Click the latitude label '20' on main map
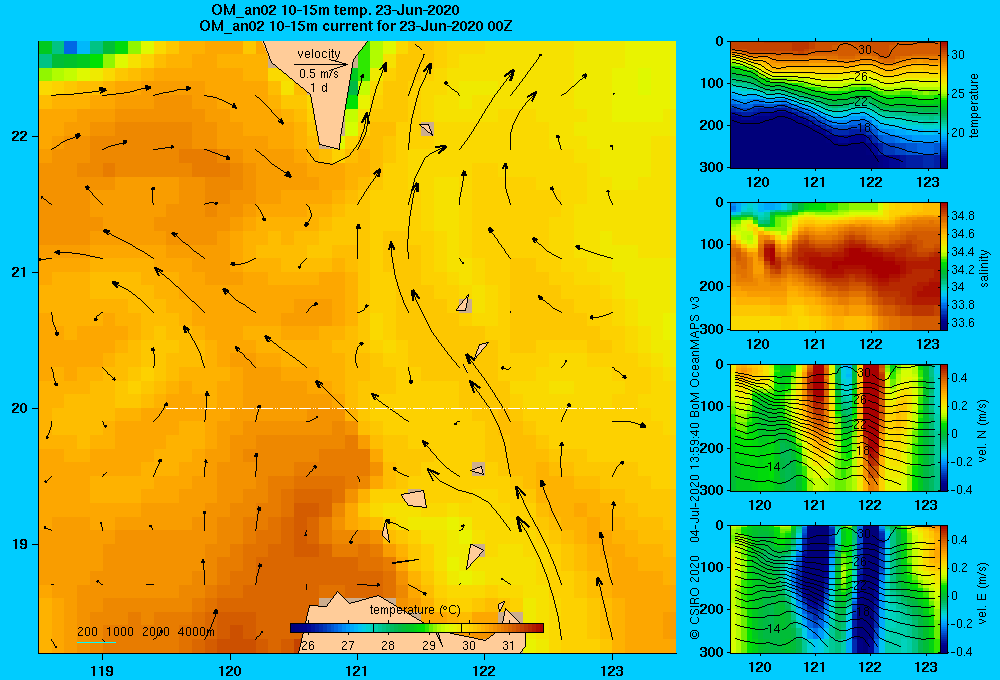 [x=19, y=408]
